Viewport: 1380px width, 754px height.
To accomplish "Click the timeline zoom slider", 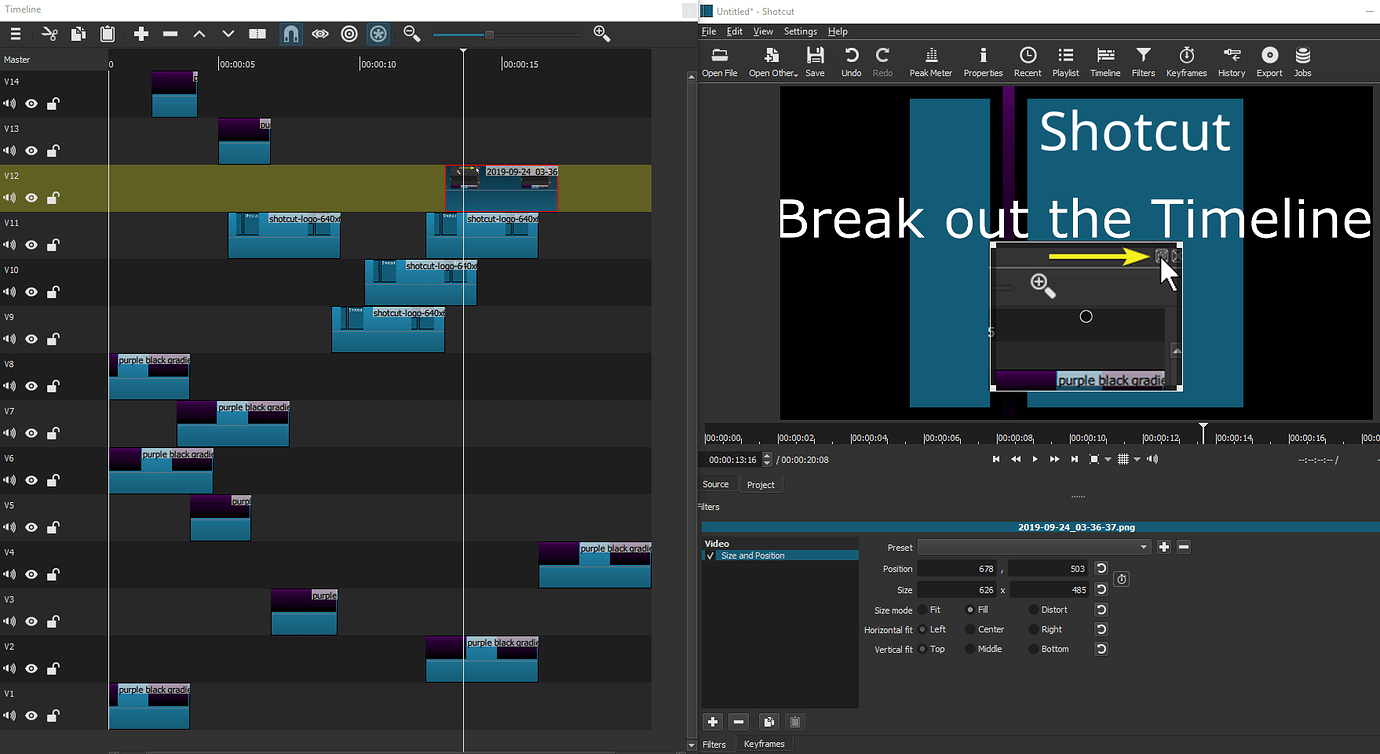I will 487,33.
